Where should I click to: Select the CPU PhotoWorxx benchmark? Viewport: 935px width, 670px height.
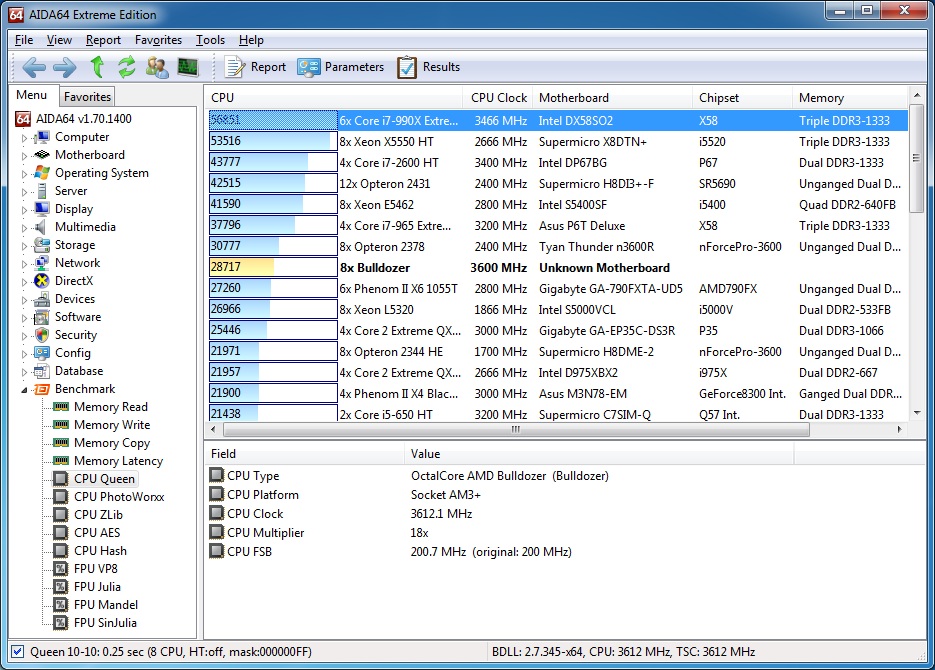coord(119,497)
